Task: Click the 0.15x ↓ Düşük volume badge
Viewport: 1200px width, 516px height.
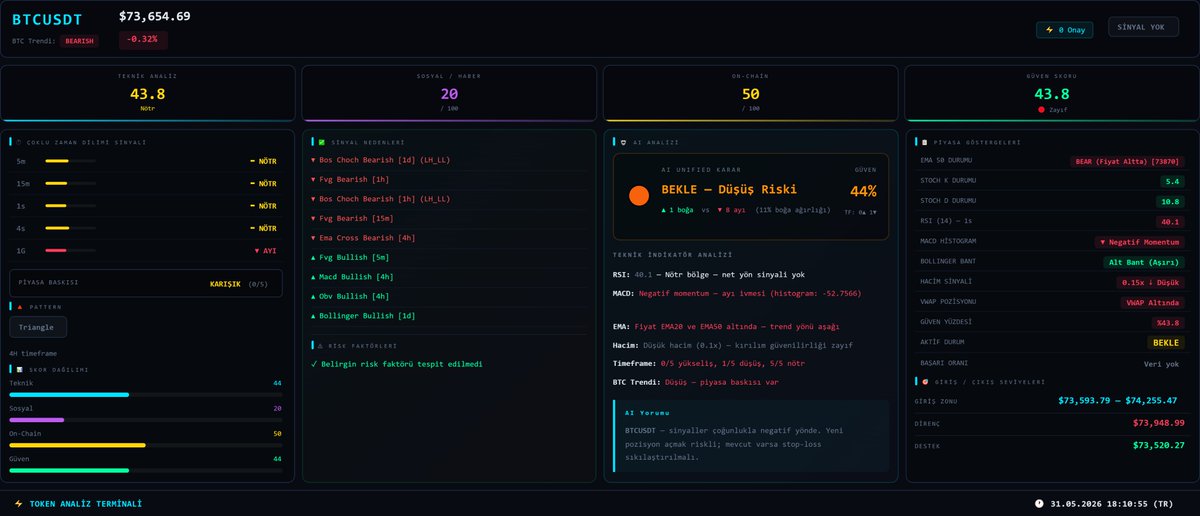Action: point(1151,282)
